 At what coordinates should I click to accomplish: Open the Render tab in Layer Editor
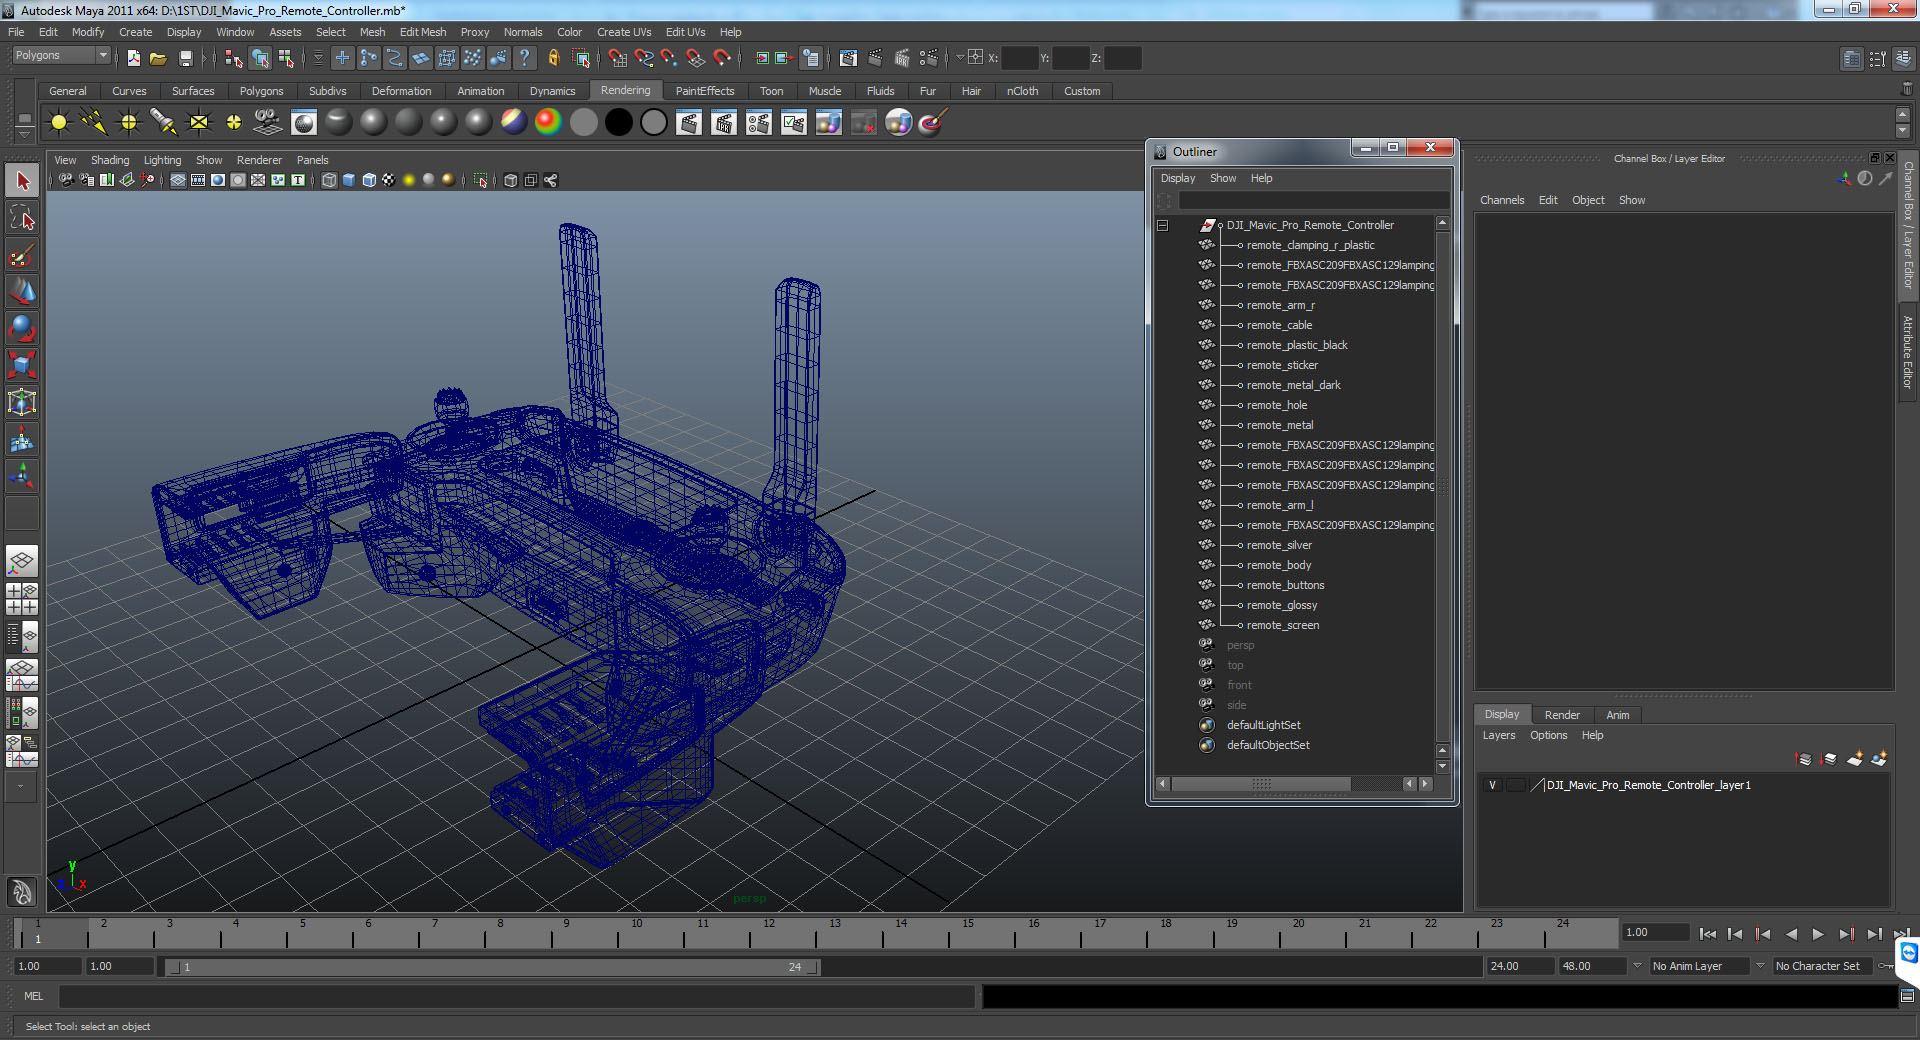click(x=1562, y=715)
